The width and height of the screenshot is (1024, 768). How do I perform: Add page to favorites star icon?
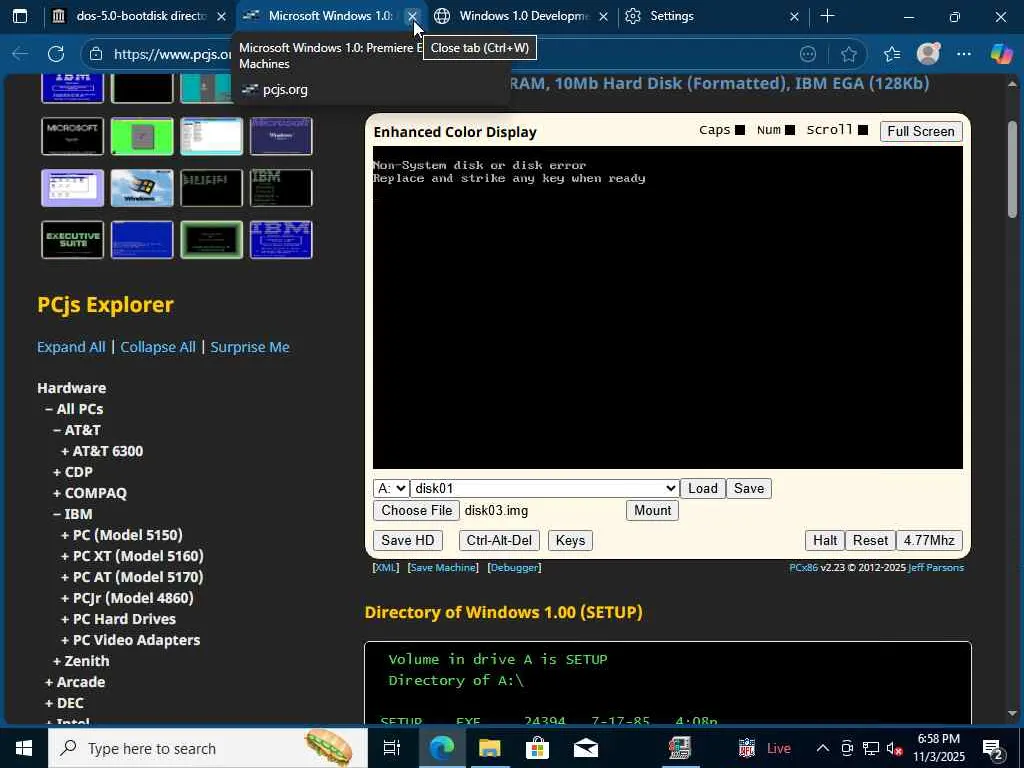(848, 54)
